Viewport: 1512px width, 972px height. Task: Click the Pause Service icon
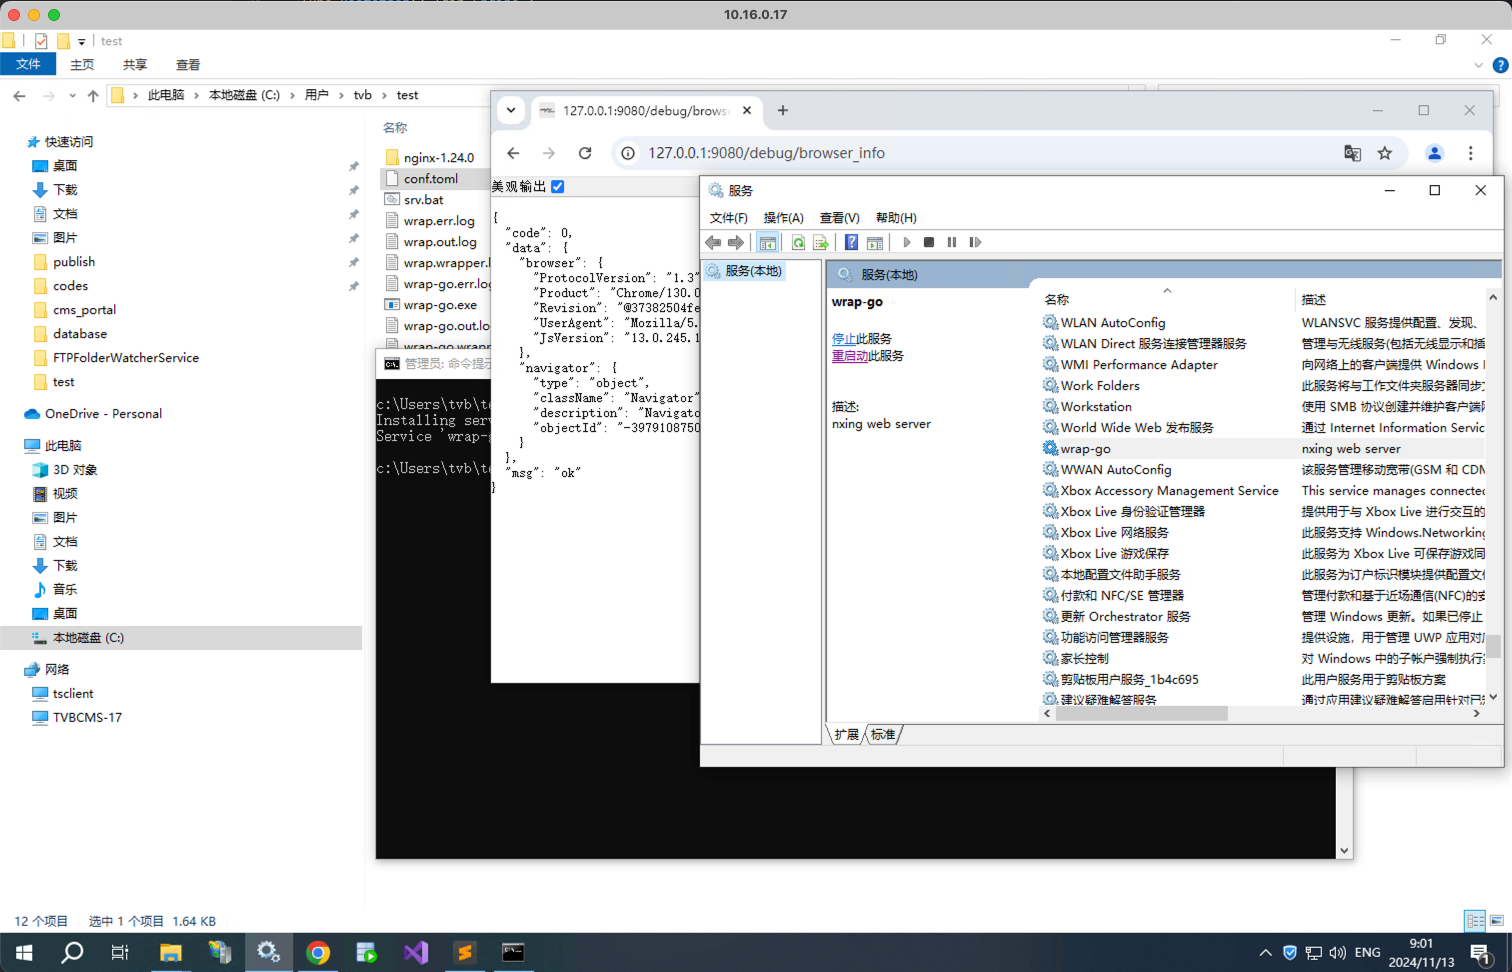point(952,242)
